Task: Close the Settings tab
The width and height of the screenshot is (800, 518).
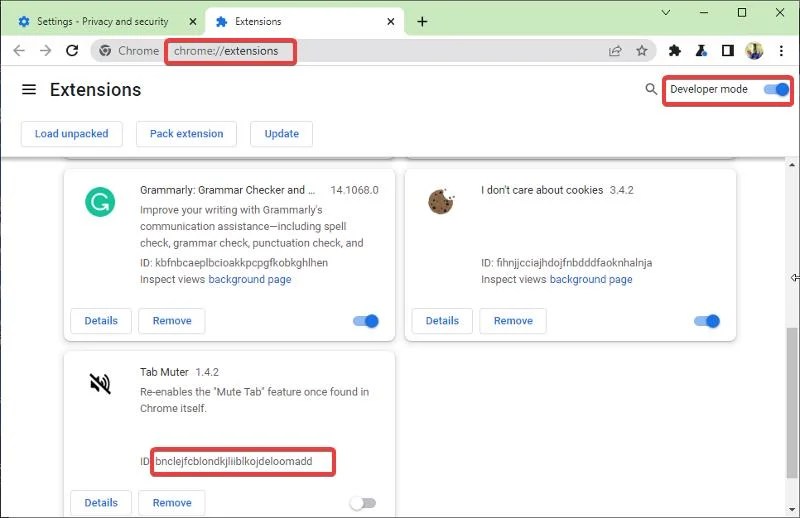Action: (192, 21)
